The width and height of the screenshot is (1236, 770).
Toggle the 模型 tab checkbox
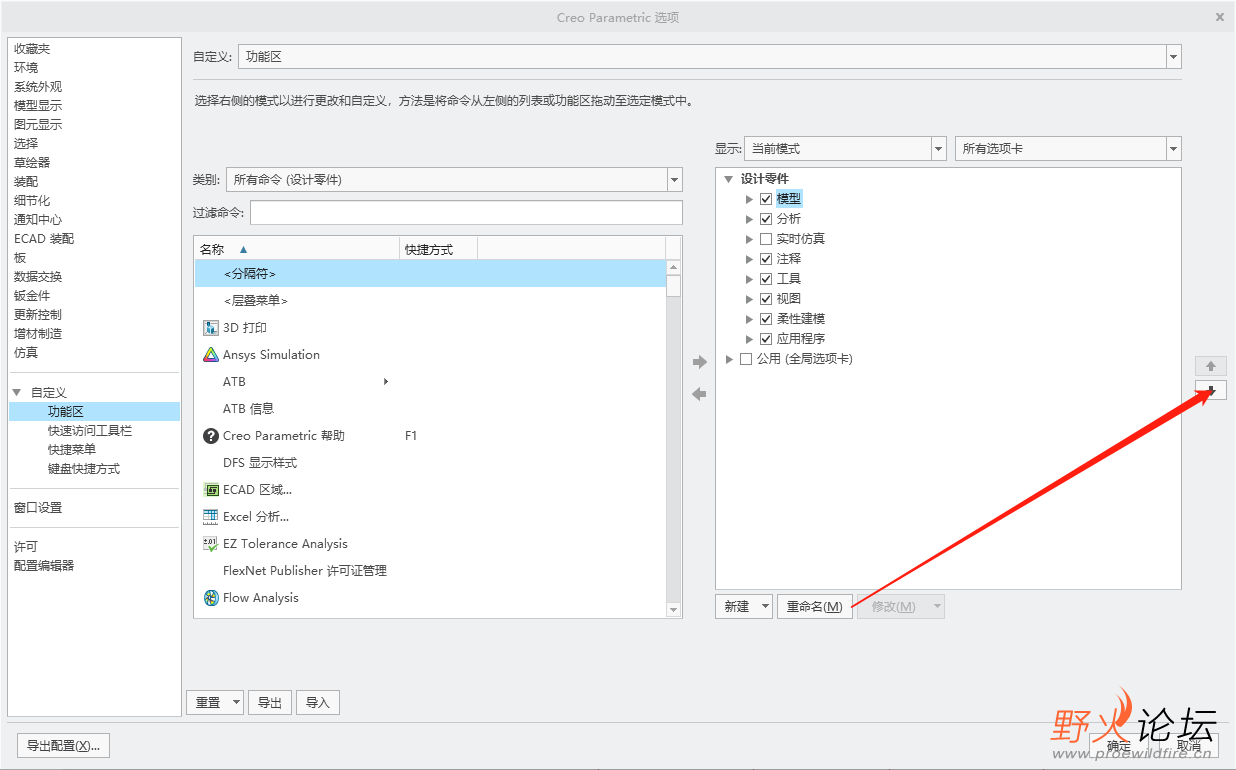coord(766,199)
